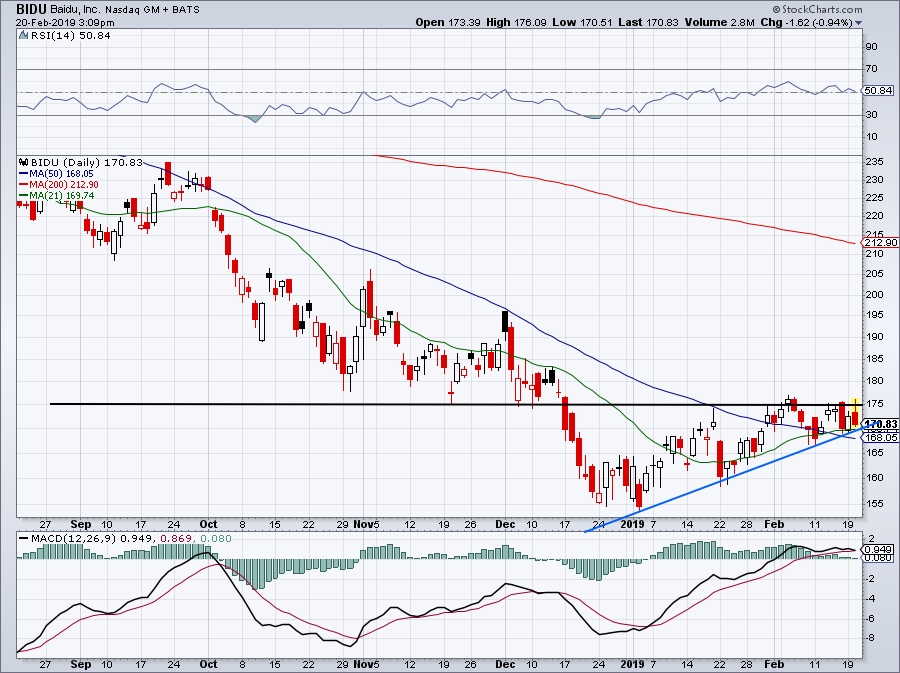Click the 50.84 RSI value tag on axis

(x=878, y=91)
